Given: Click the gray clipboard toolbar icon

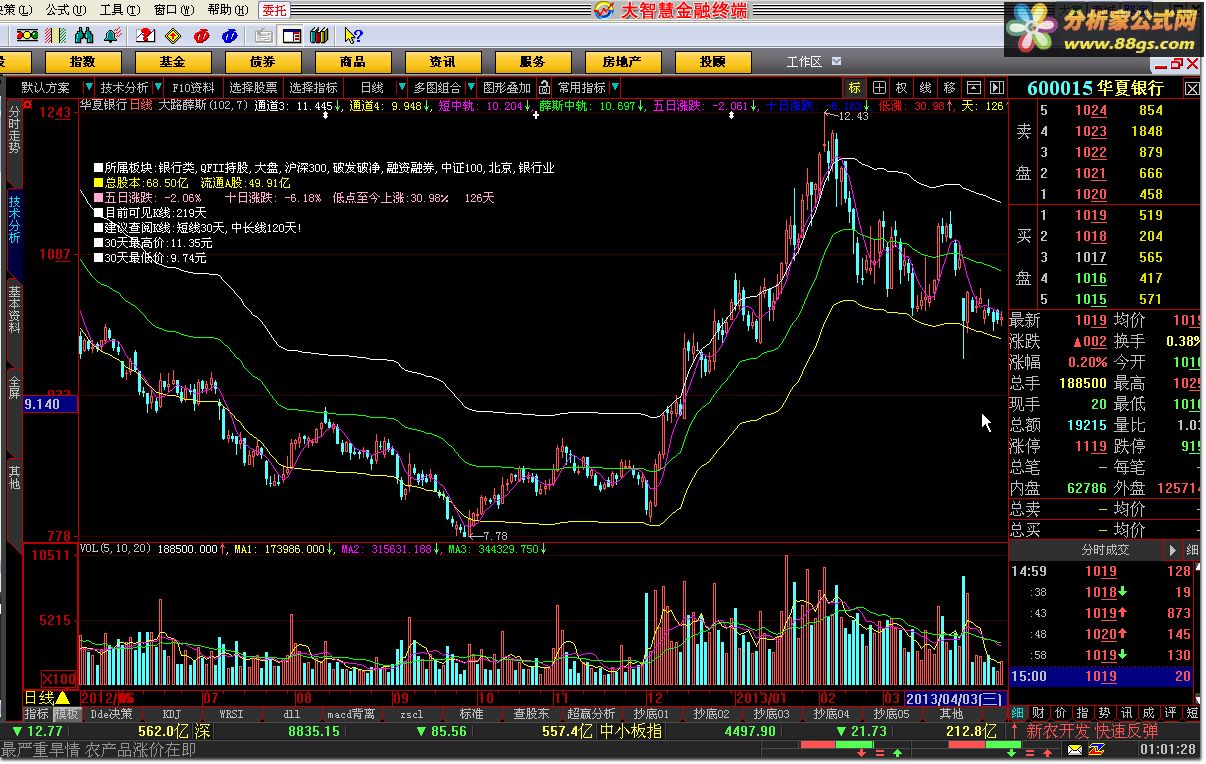Looking at the screenshot, I should [x=264, y=36].
